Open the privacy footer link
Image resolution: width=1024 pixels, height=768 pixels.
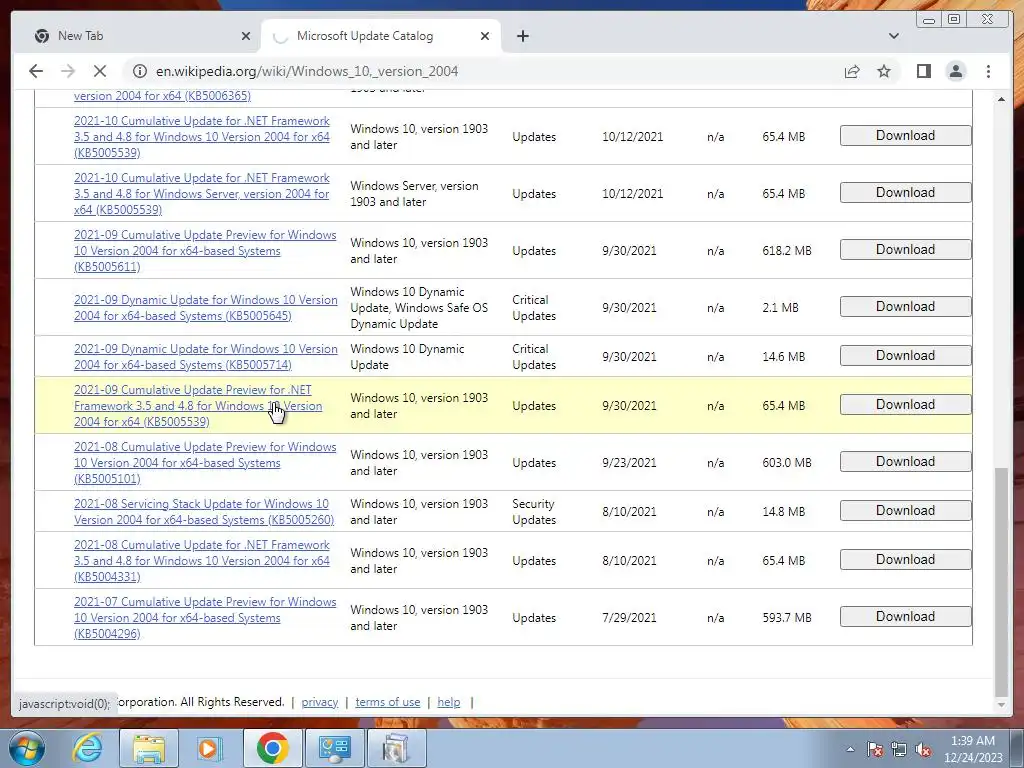[319, 702]
